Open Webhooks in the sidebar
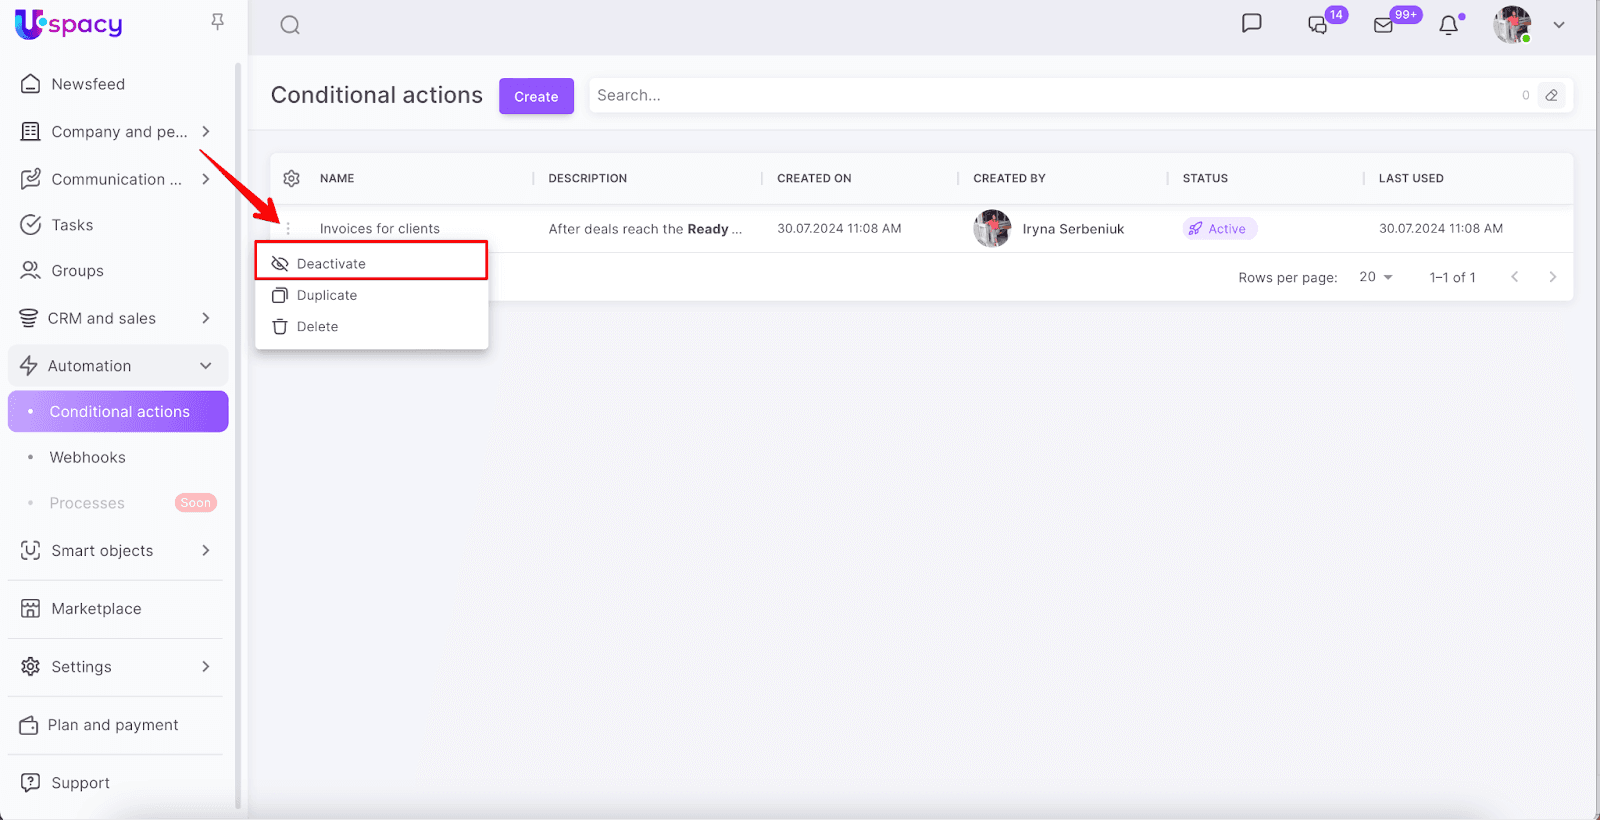Screen dimensions: 1600x820 click(88, 457)
